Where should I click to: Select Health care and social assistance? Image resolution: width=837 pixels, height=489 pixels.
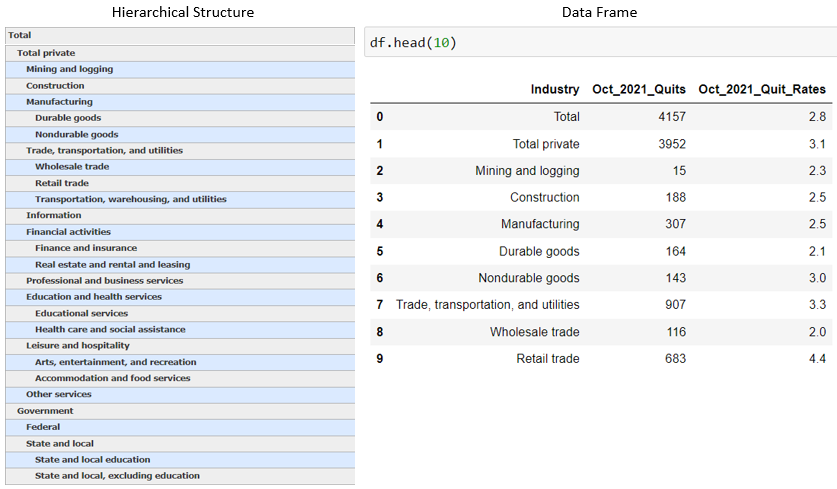pyautogui.click(x=110, y=330)
